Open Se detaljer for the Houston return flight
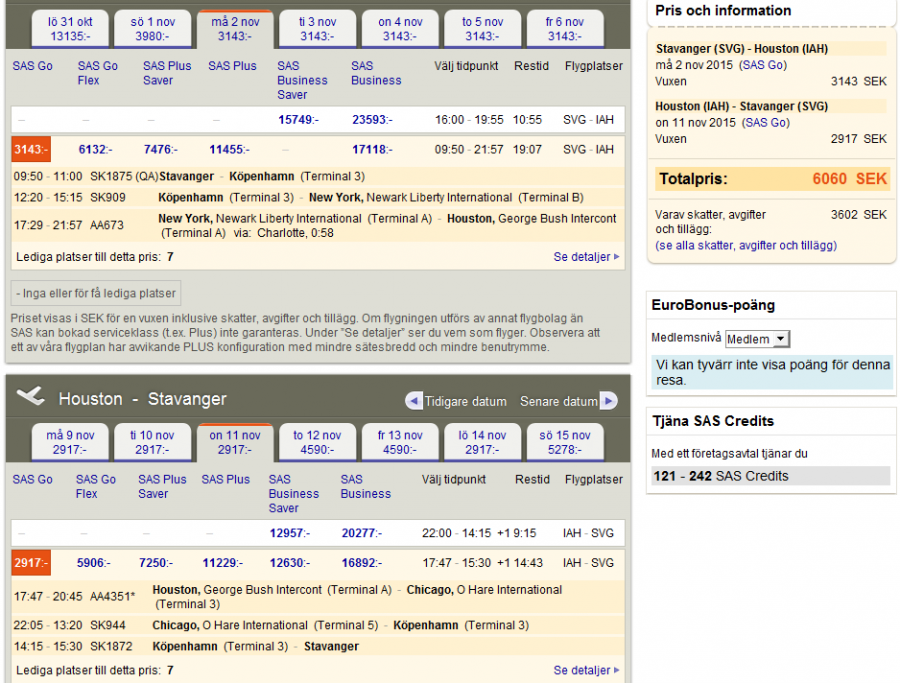The image size is (900, 683). tap(586, 670)
